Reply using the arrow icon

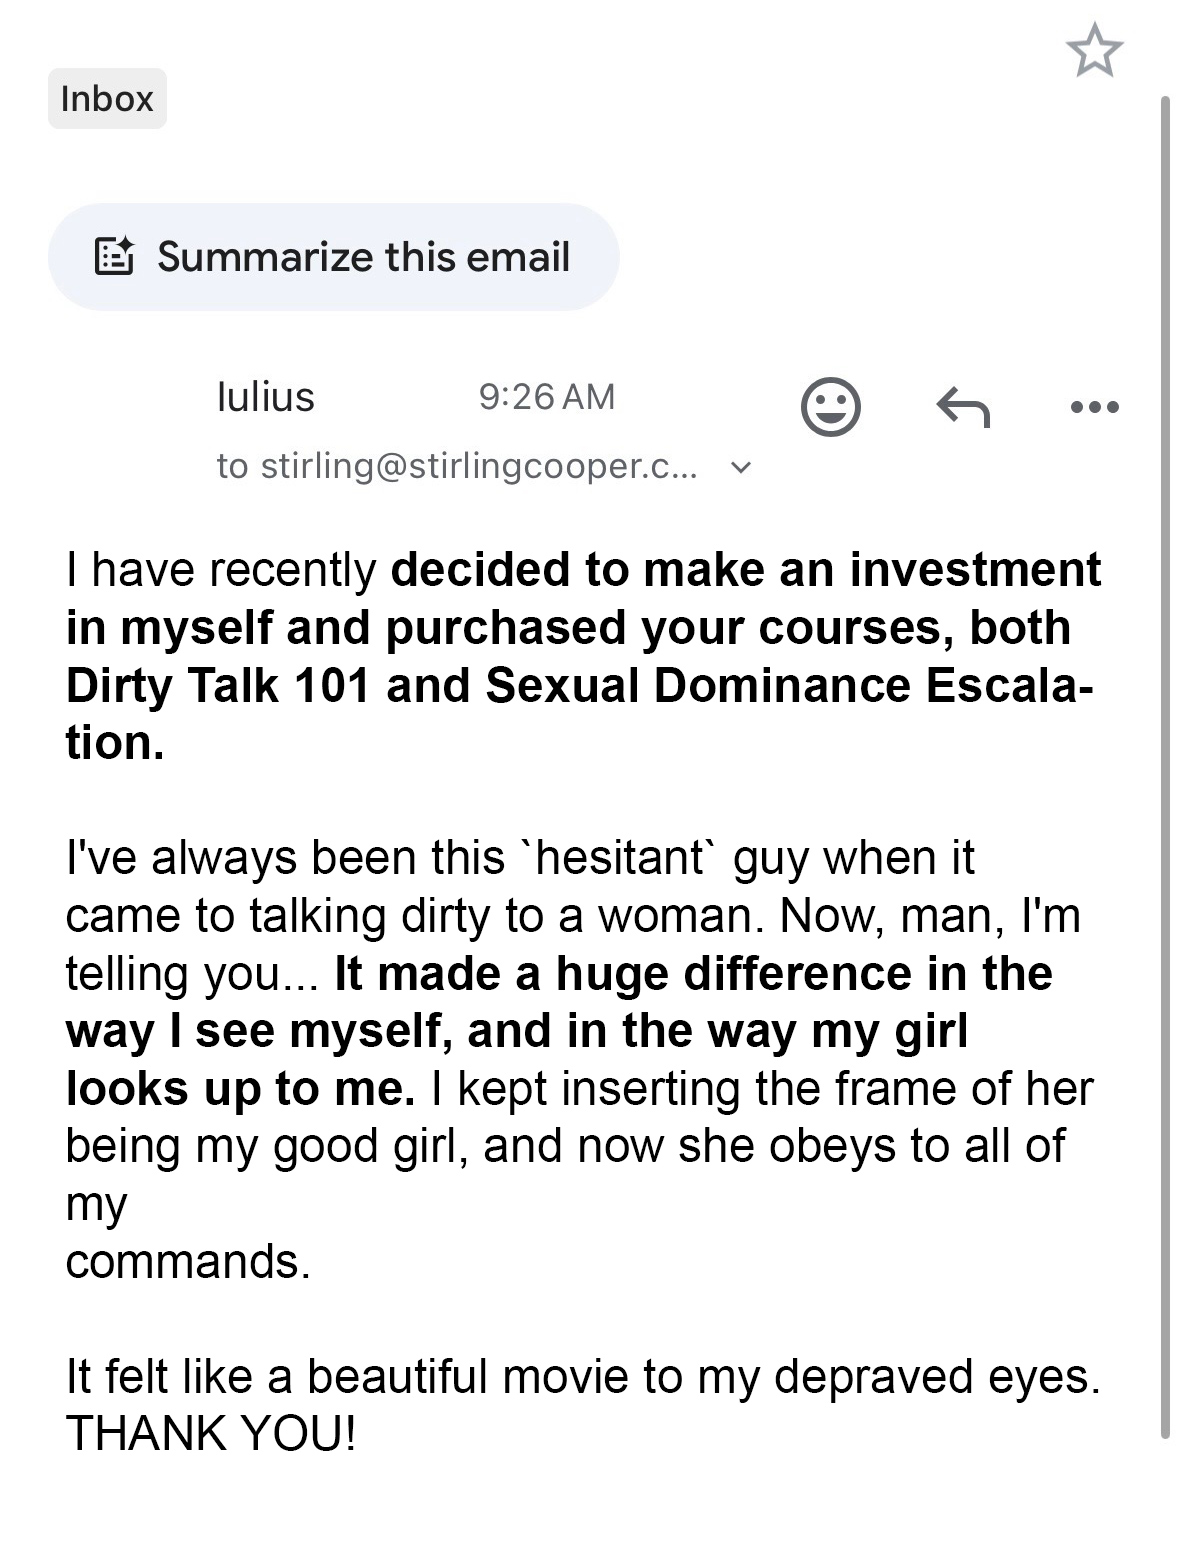962,407
